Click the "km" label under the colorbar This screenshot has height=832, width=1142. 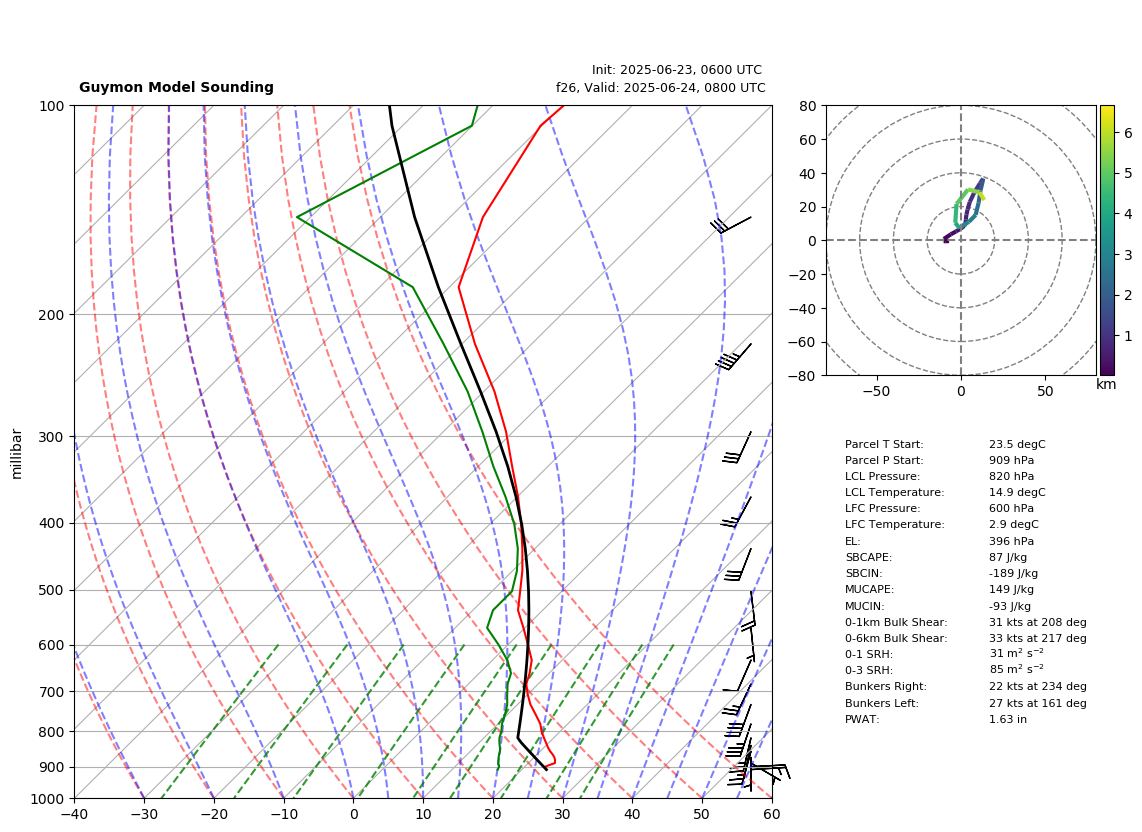coord(1106,384)
